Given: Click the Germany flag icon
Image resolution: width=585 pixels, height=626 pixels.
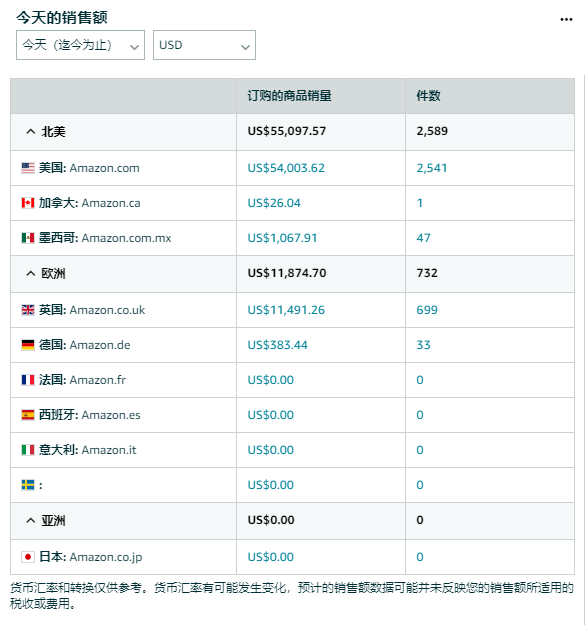Looking at the screenshot, I should coord(28,345).
